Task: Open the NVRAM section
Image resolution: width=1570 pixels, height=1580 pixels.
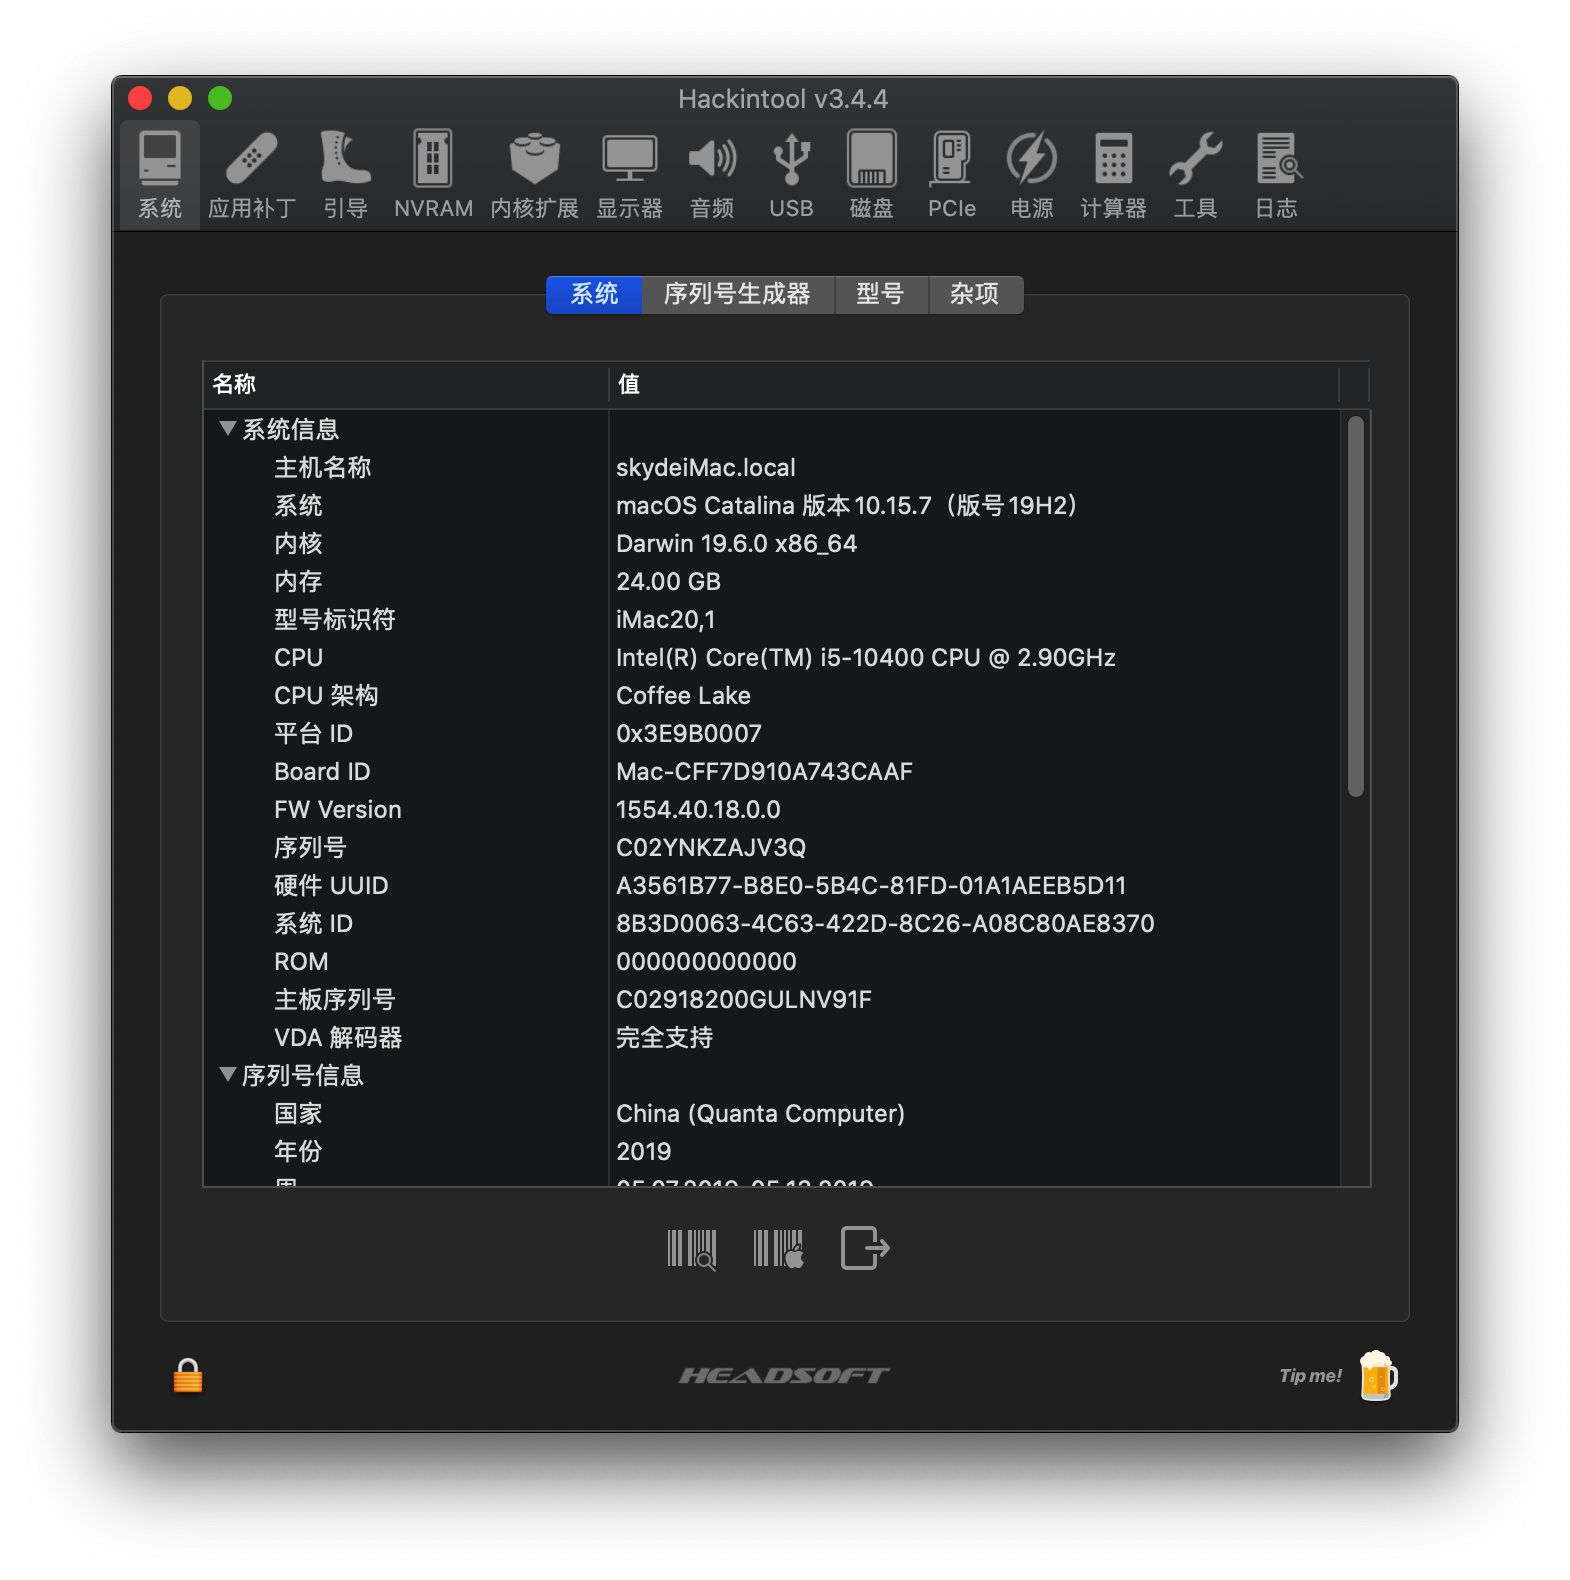Action: pyautogui.click(x=433, y=175)
